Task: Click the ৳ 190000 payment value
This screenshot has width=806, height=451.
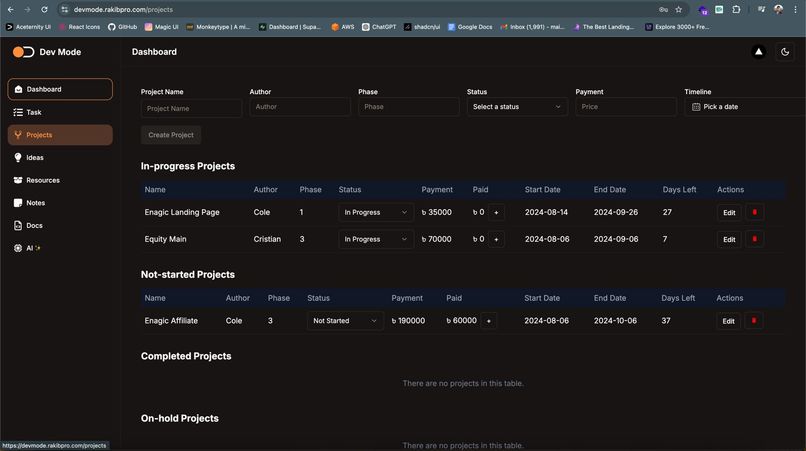Action: (408, 321)
